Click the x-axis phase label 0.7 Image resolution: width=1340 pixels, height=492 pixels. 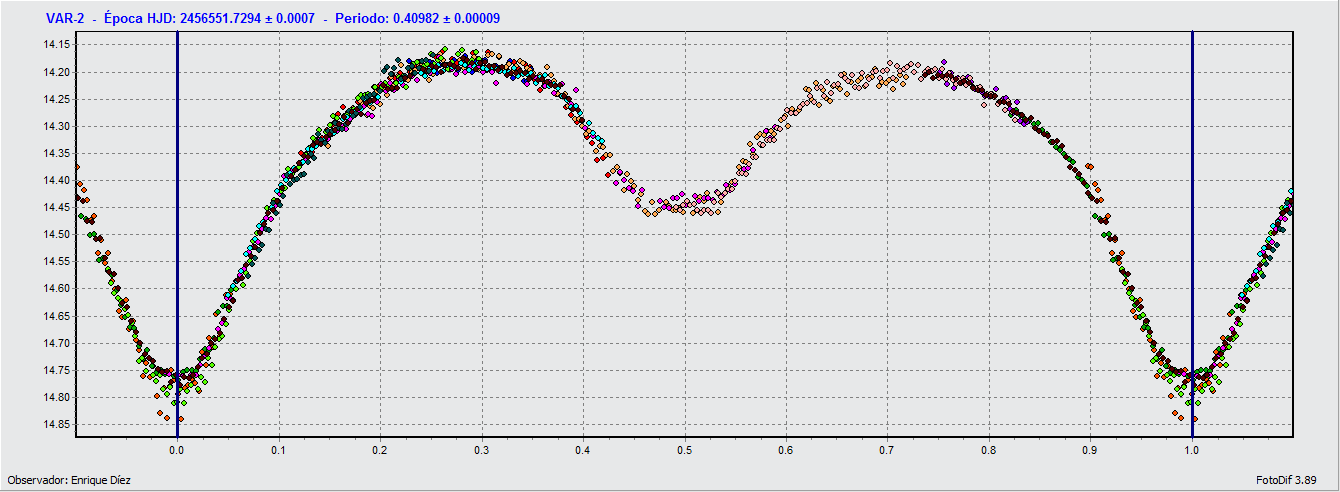point(887,450)
